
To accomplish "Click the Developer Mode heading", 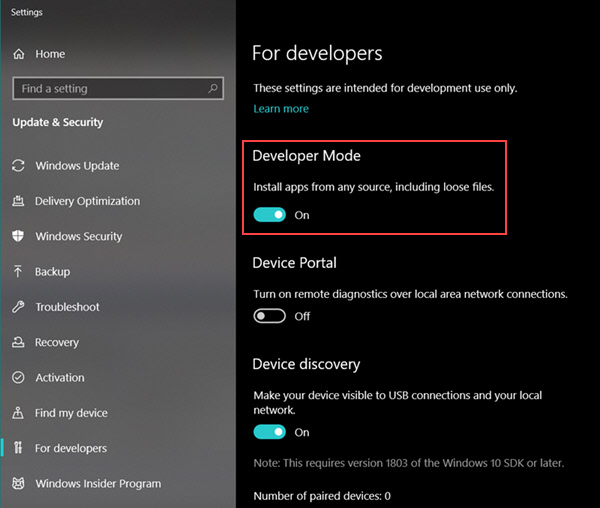I will 307,156.
